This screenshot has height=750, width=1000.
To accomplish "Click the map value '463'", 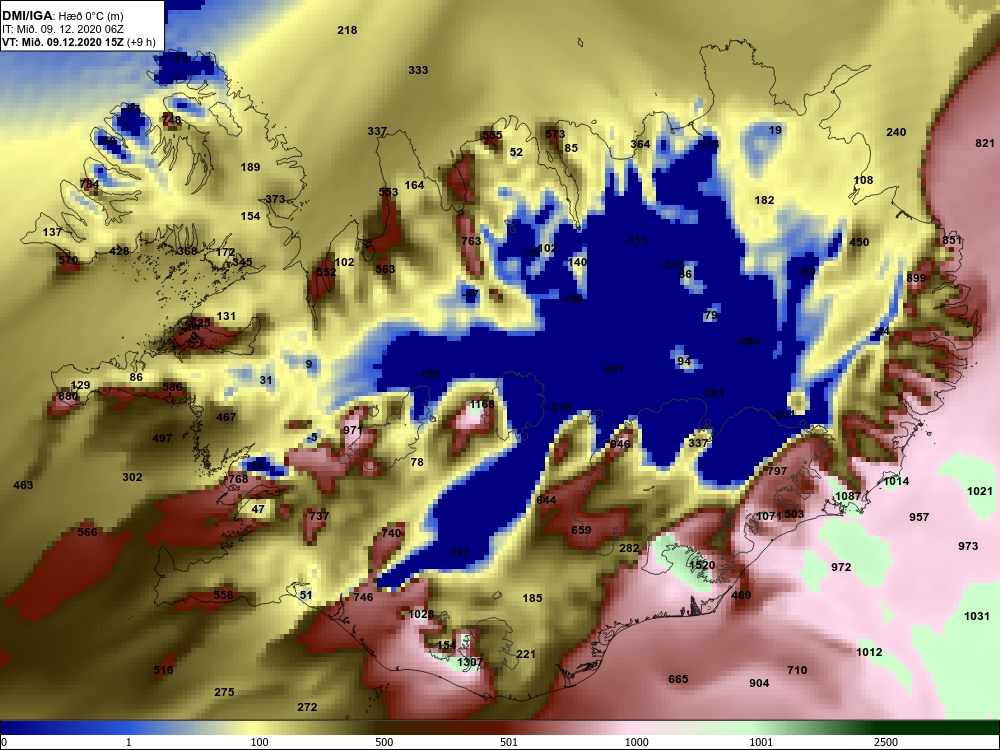I will point(23,485).
